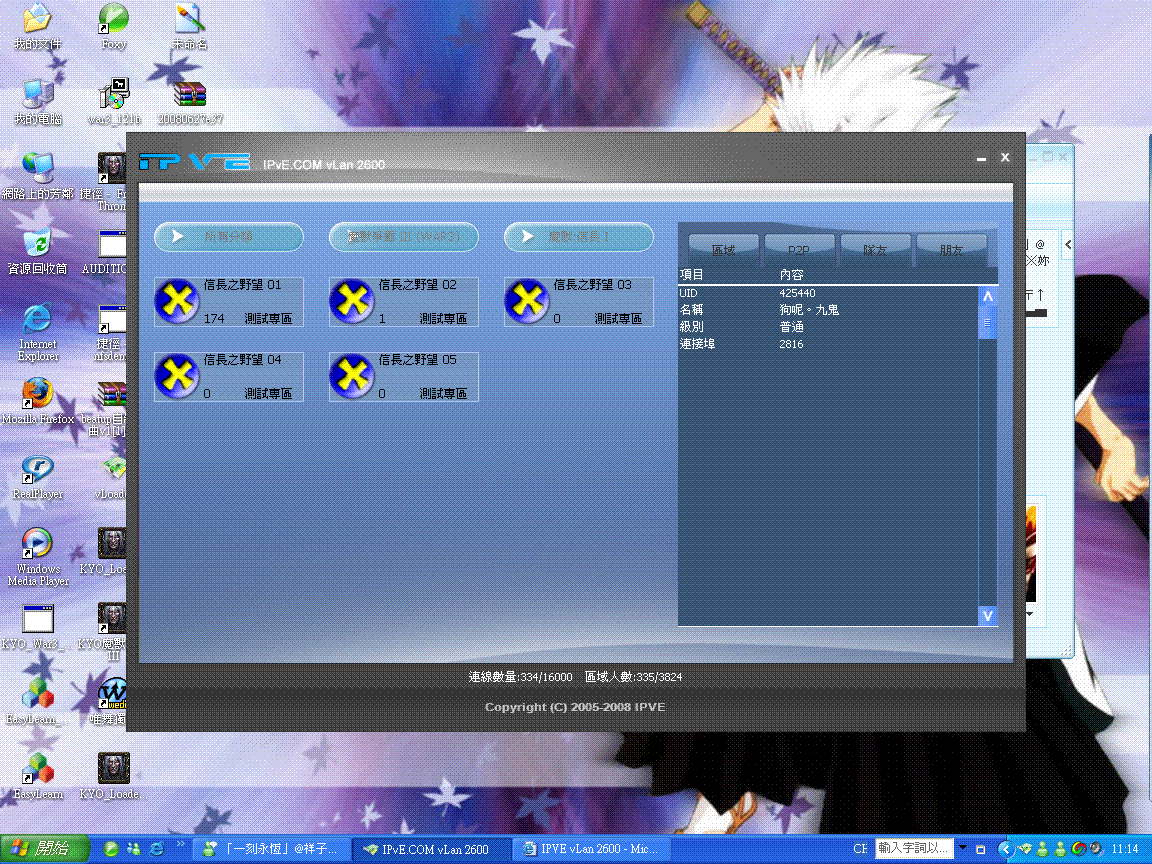Open the Mozilla Firefox desktop icon
The height and width of the screenshot is (864, 1152).
(x=37, y=394)
